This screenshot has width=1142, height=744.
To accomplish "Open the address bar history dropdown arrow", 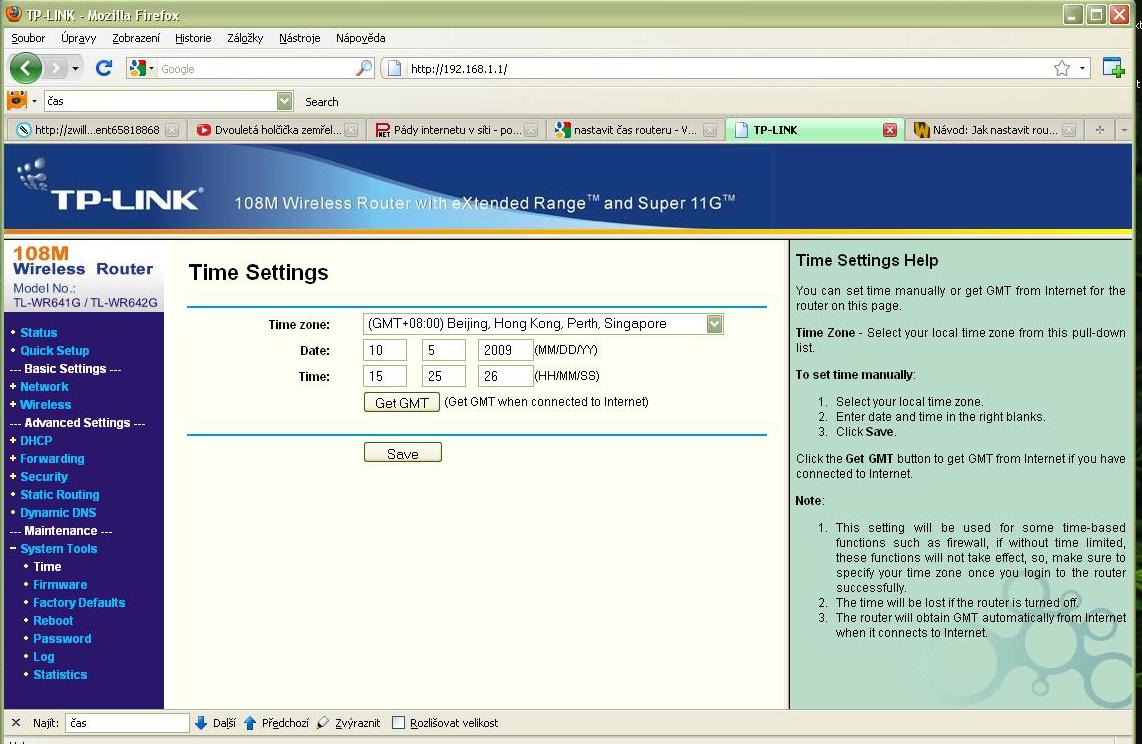I will 1082,68.
